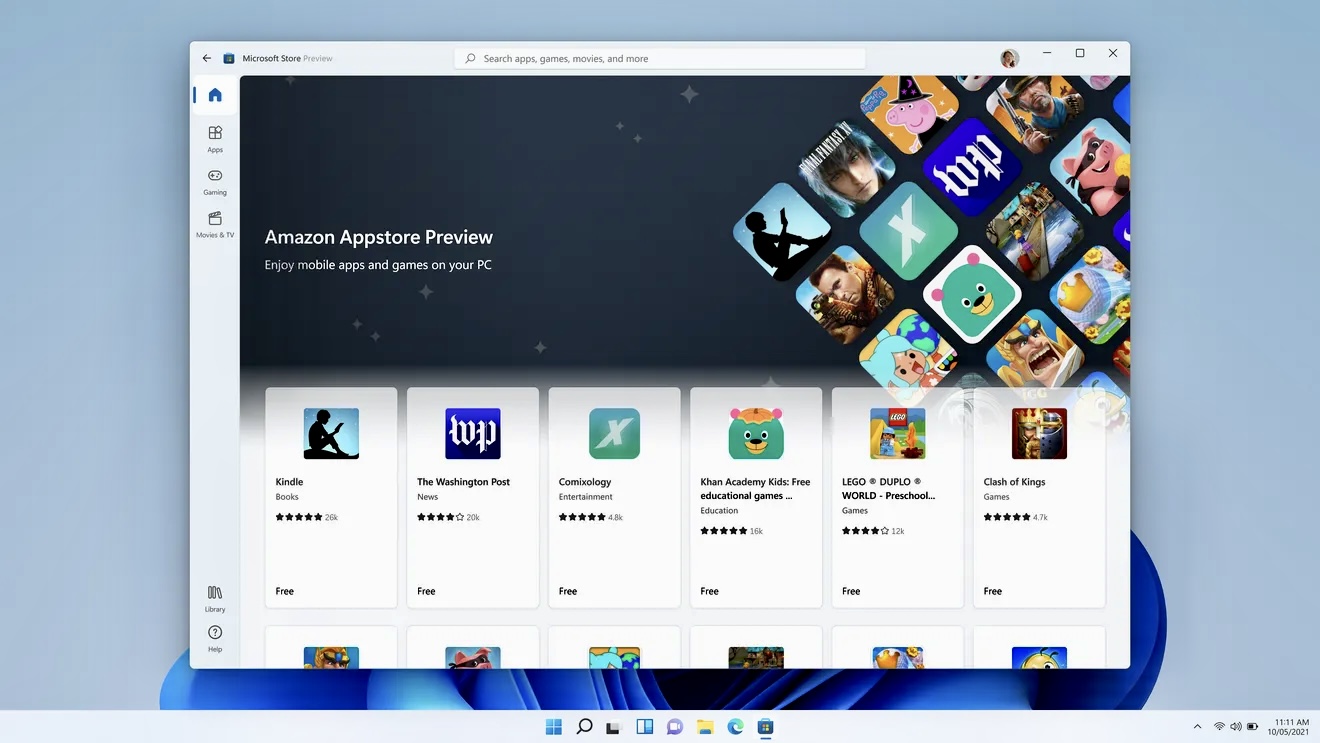Open Help in the sidebar

(x=215, y=638)
